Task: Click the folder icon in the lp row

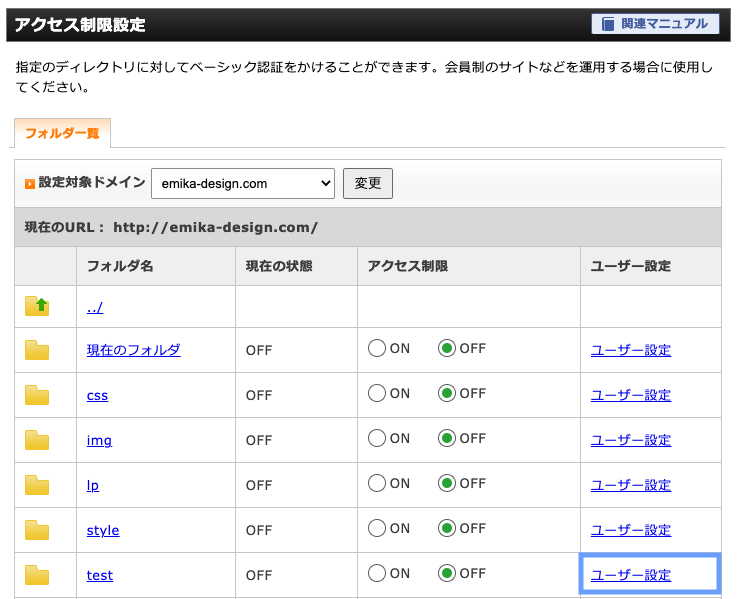Action: [37, 485]
